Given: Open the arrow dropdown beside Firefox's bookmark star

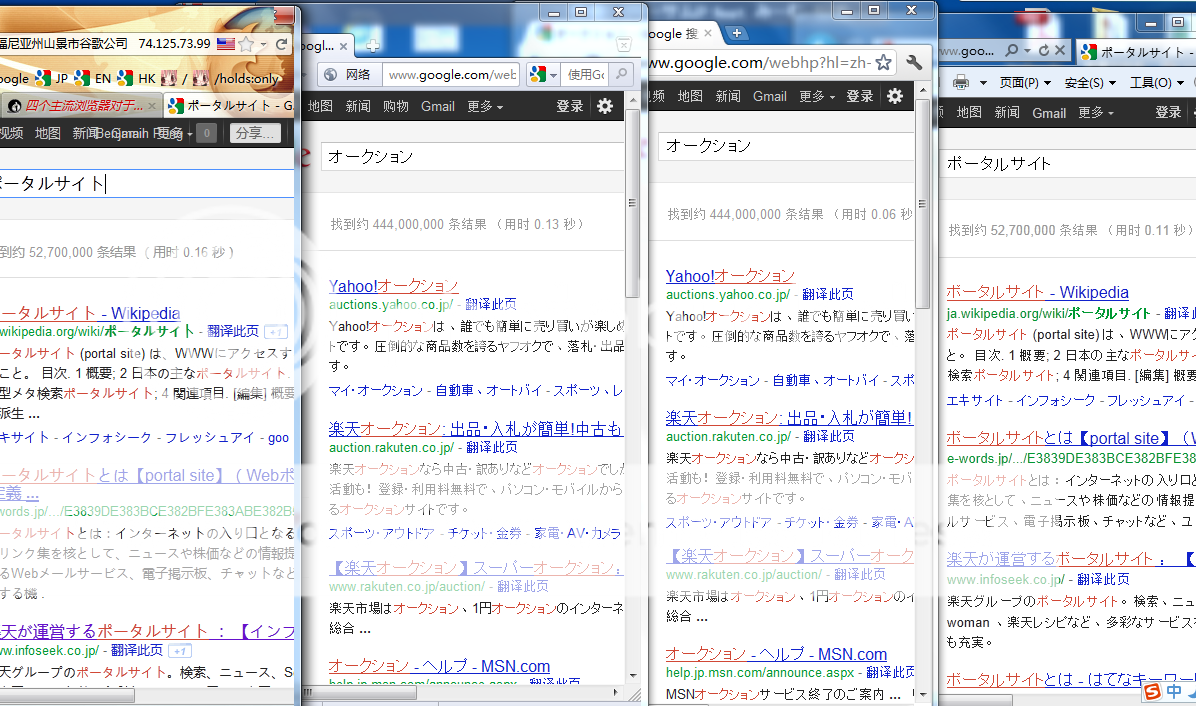Looking at the screenshot, I should (x=263, y=44).
